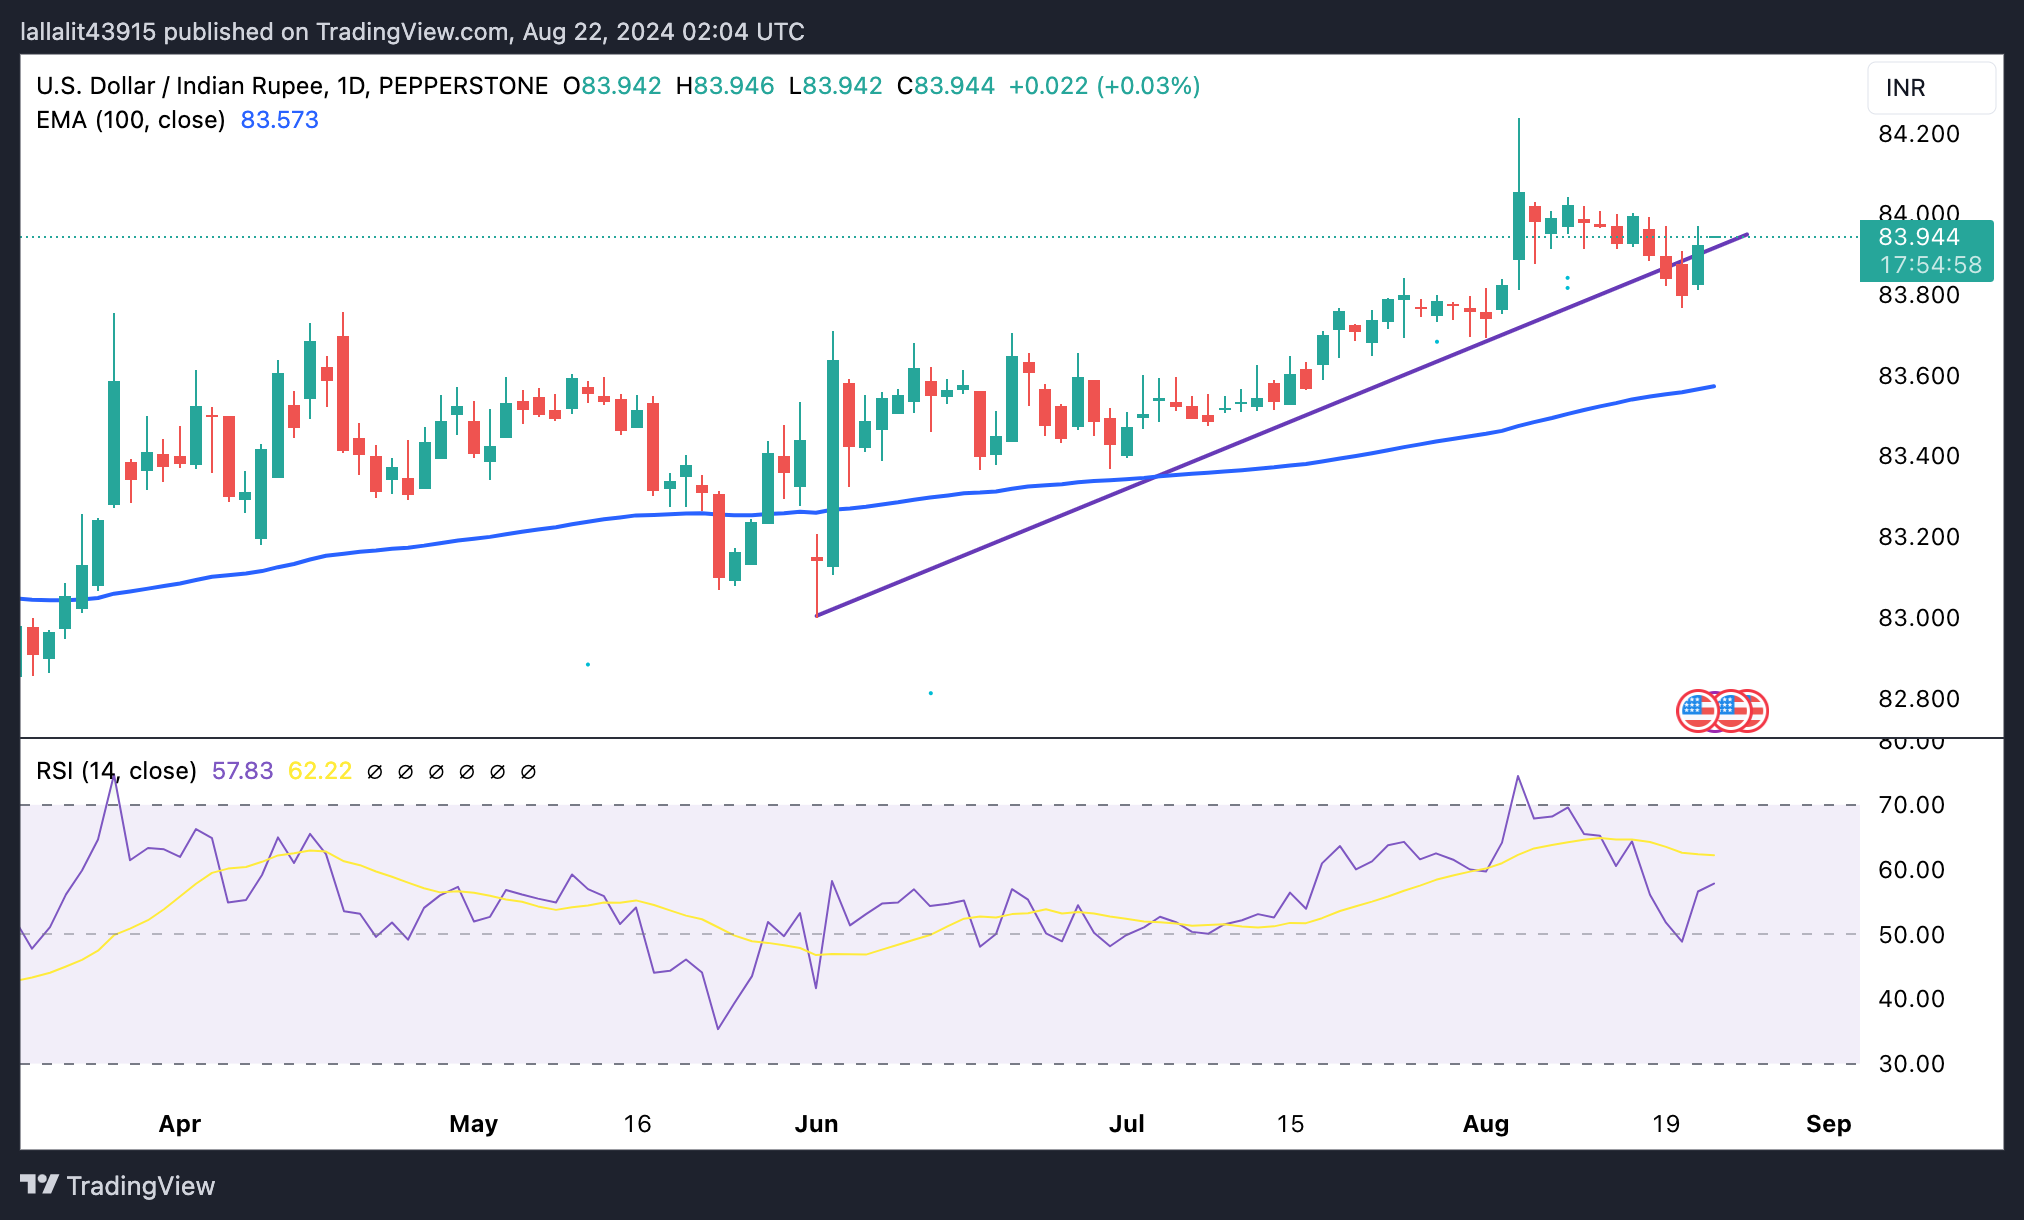Click the Jun label on time axis
The width and height of the screenshot is (2024, 1220).
click(x=816, y=1124)
